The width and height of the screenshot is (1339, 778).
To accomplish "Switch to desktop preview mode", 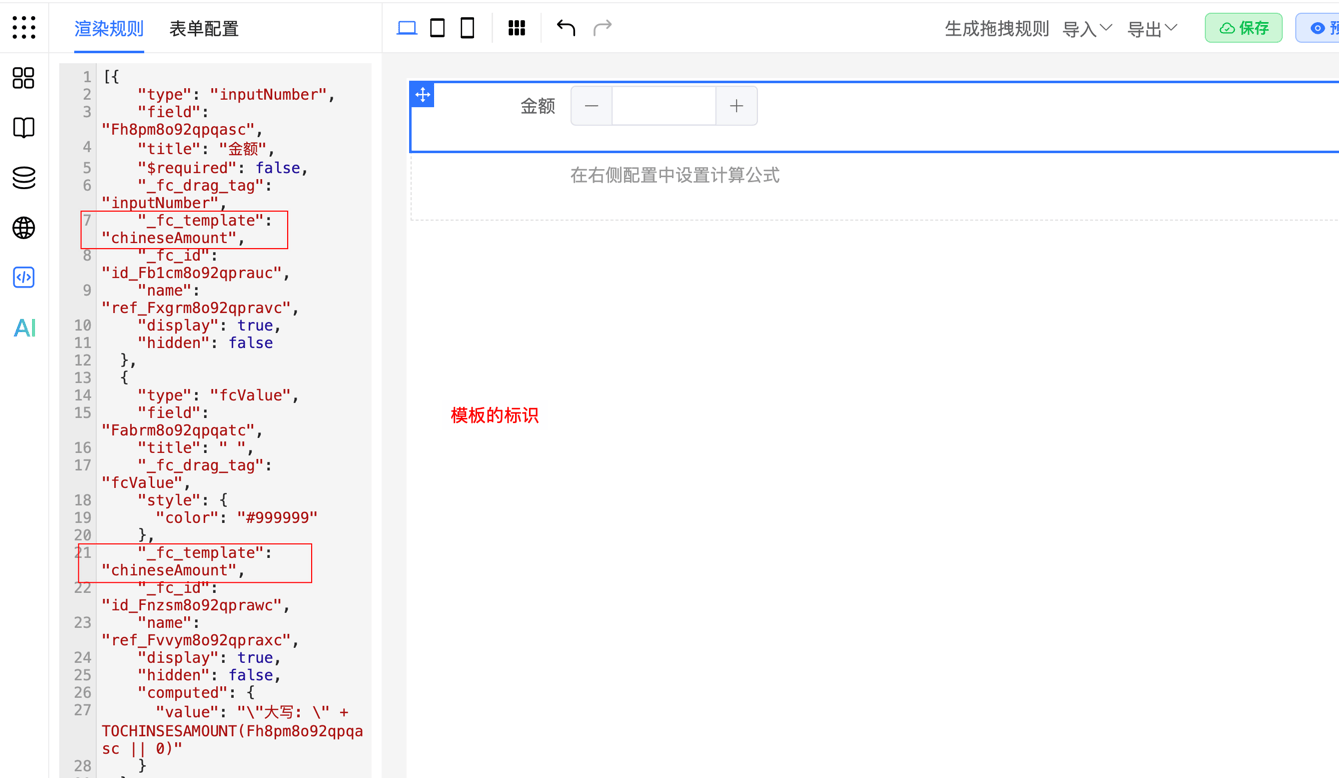I will (x=407, y=28).
